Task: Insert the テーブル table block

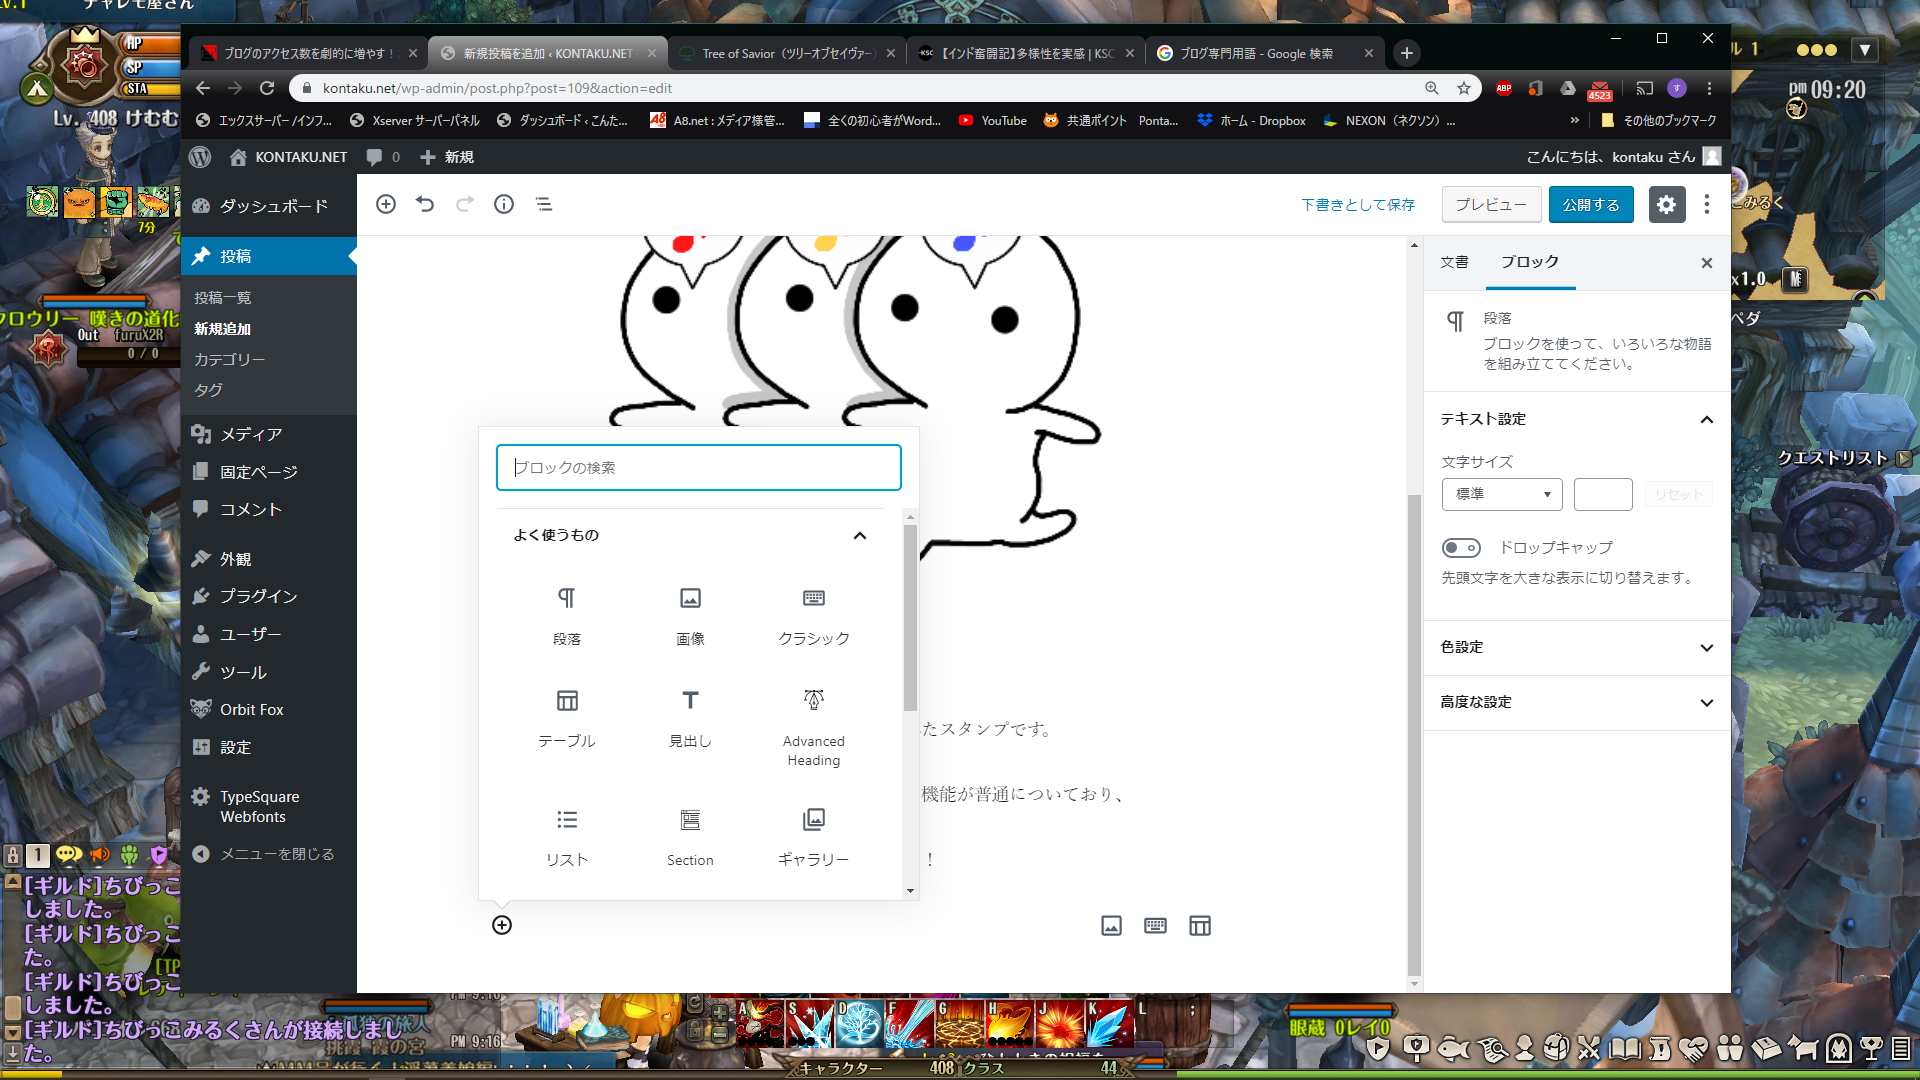Action: pos(566,719)
